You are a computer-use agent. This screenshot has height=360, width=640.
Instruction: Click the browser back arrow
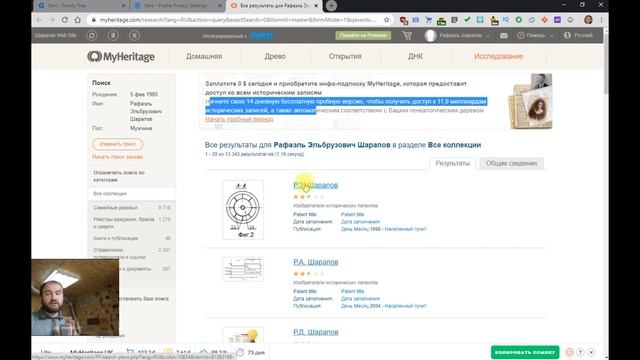[39, 20]
